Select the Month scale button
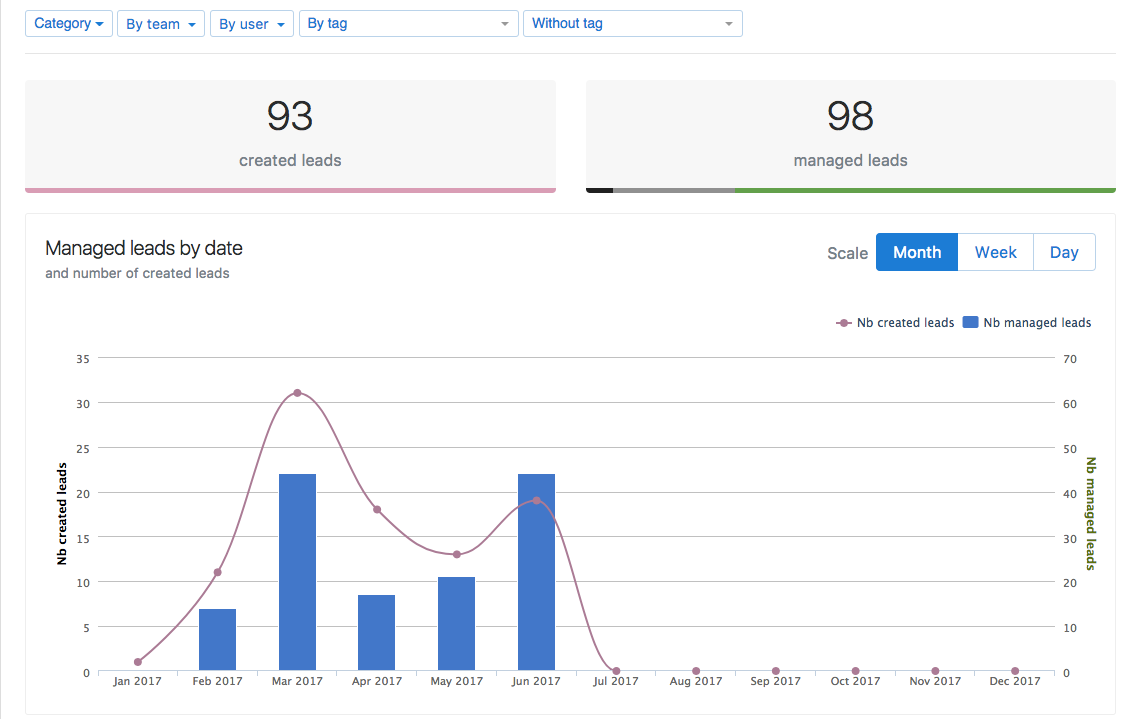1124x719 pixels. [916, 252]
